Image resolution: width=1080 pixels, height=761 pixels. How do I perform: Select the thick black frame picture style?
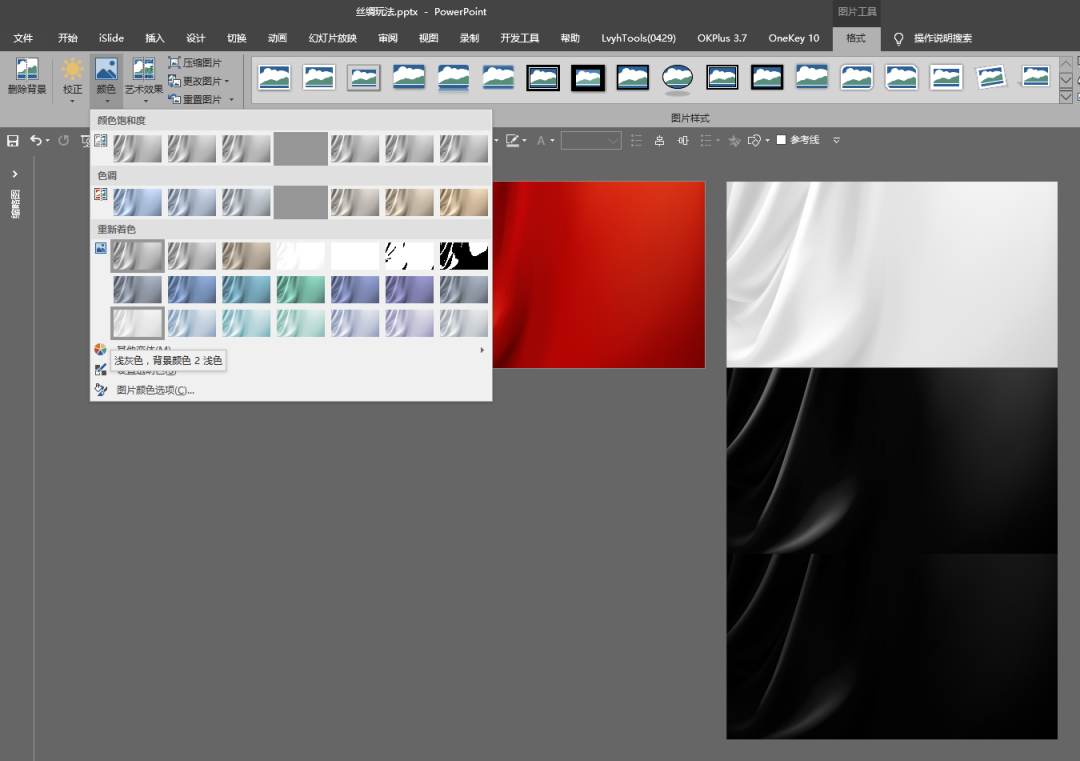coord(588,78)
